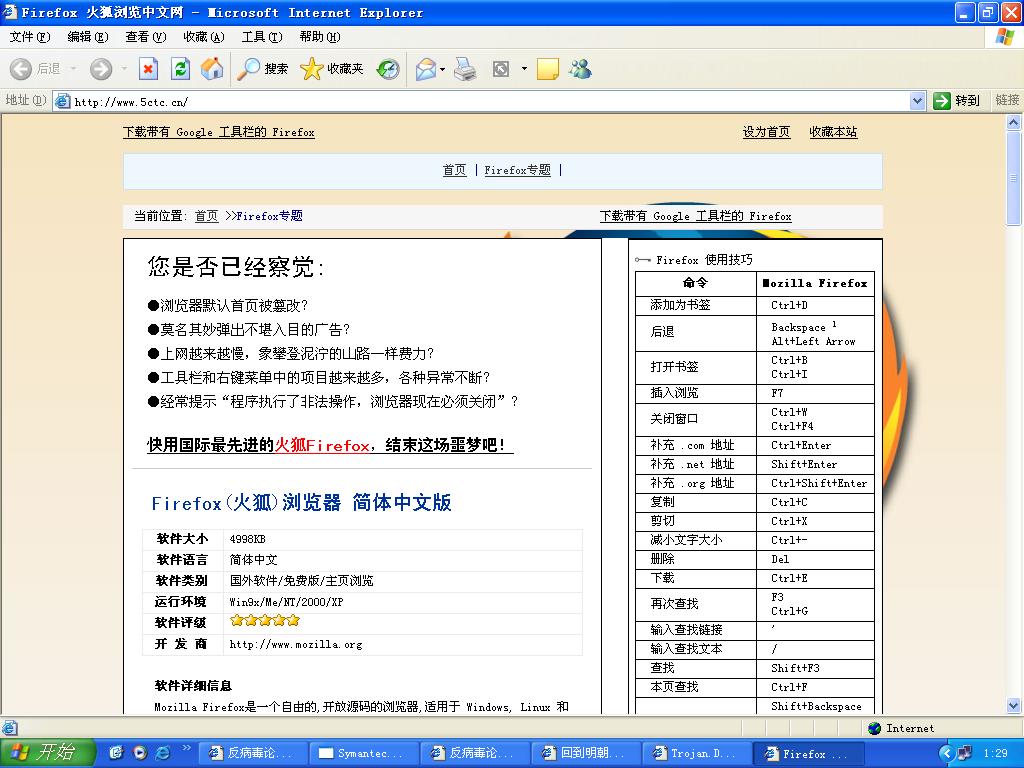Click the Print toolbar icon
The height and width of the screenshot is (768, 1024).
click(465, 69)
